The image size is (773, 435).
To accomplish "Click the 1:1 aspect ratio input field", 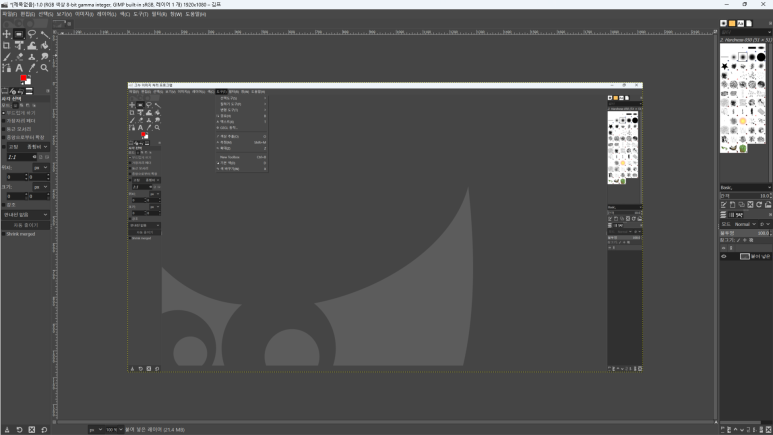I will [22, 157].
